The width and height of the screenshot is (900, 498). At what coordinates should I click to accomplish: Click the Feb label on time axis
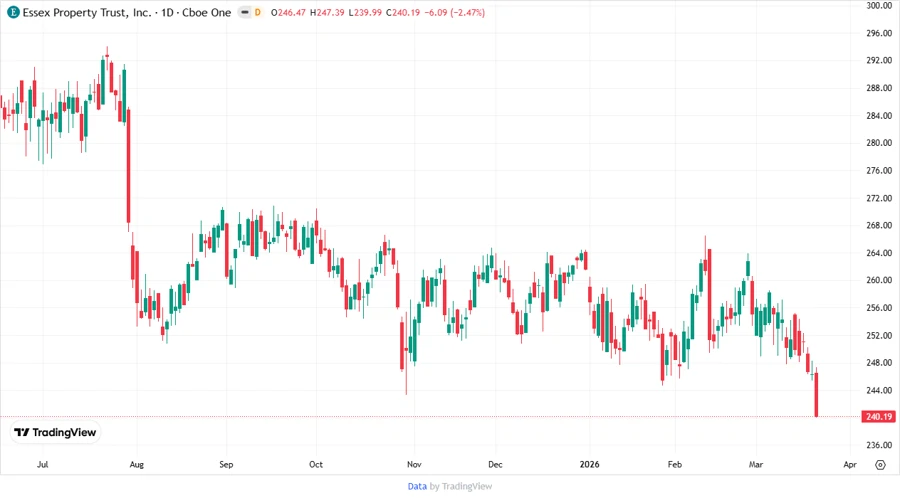tap(674, 464)
